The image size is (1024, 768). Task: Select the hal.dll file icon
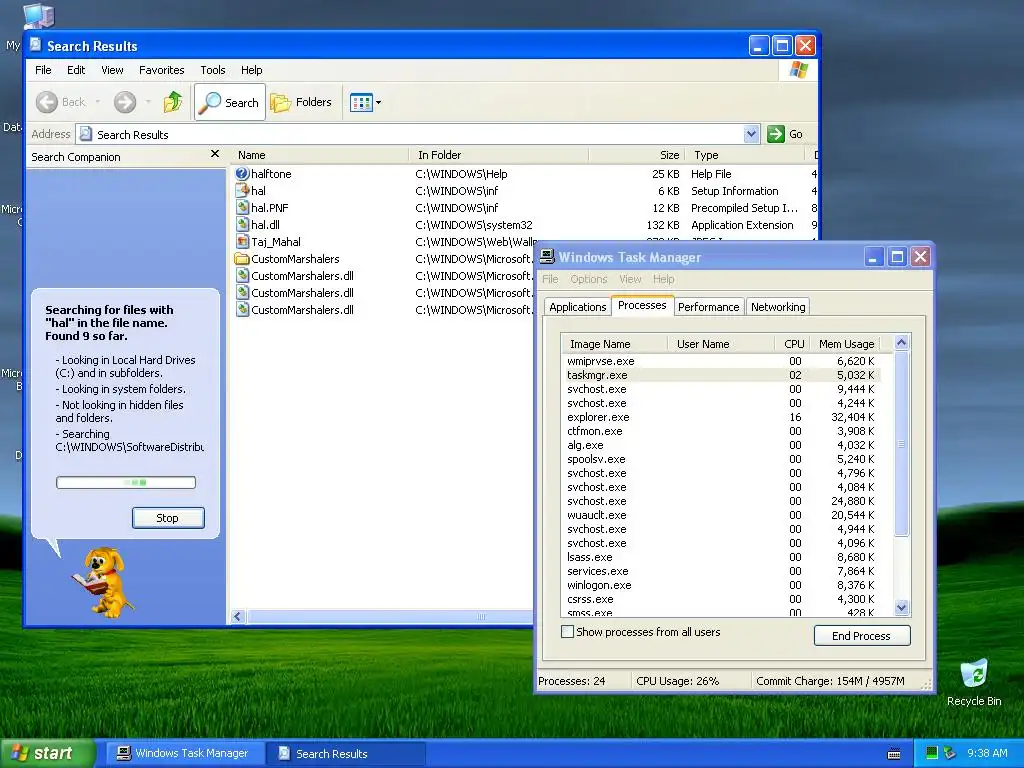point(242,225)
